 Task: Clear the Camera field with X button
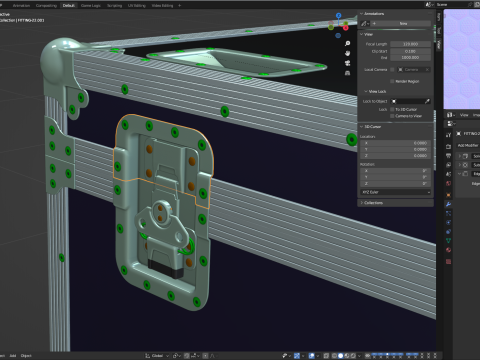pyautogui.click(x=427, y=69)
